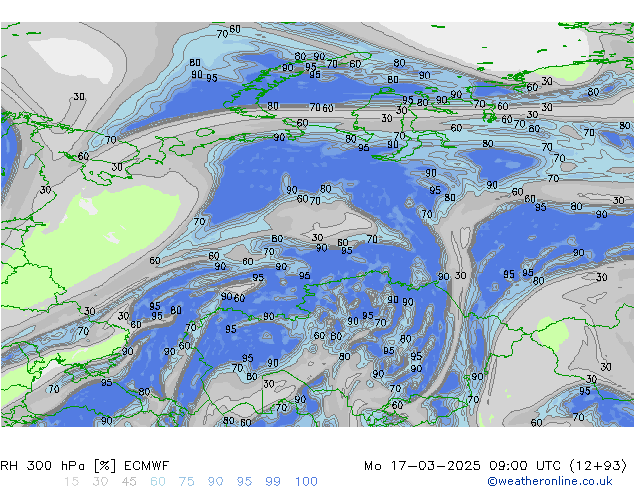
Task: Select the 'RH 300 hPa [%] ECMWF' title
Action: (x=85, y=466)
